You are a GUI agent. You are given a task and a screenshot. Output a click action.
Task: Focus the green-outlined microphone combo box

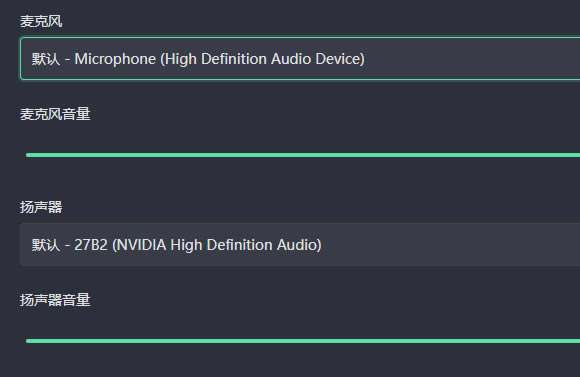[300, 58]
